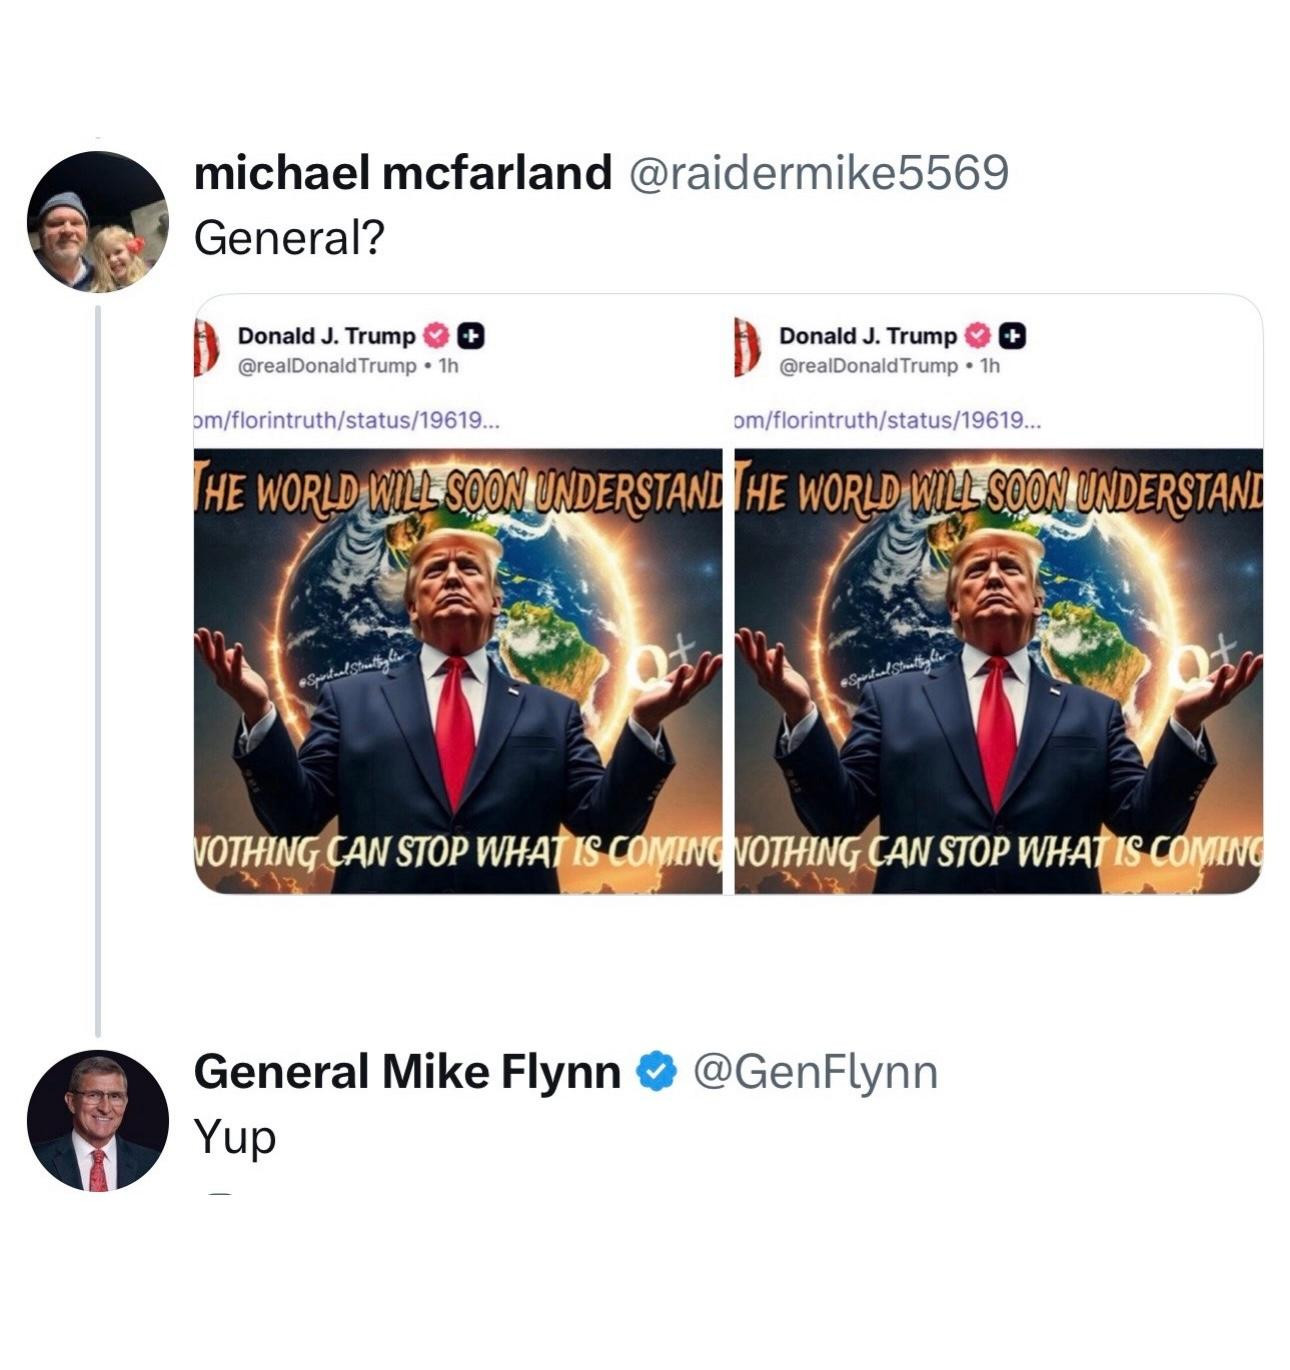Click the red verified badge in the left embedded post

[x=437, y=336]
